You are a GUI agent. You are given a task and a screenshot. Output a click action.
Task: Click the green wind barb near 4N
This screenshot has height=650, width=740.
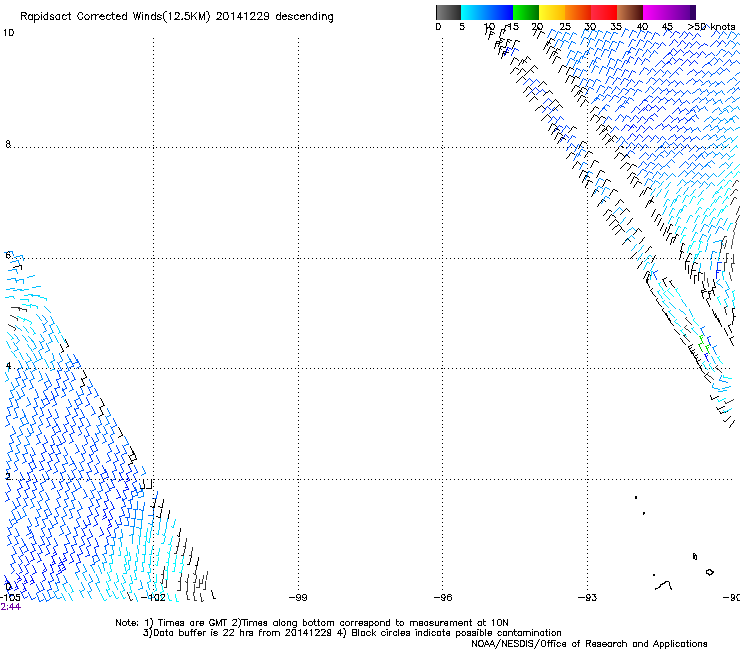[703, 345]
